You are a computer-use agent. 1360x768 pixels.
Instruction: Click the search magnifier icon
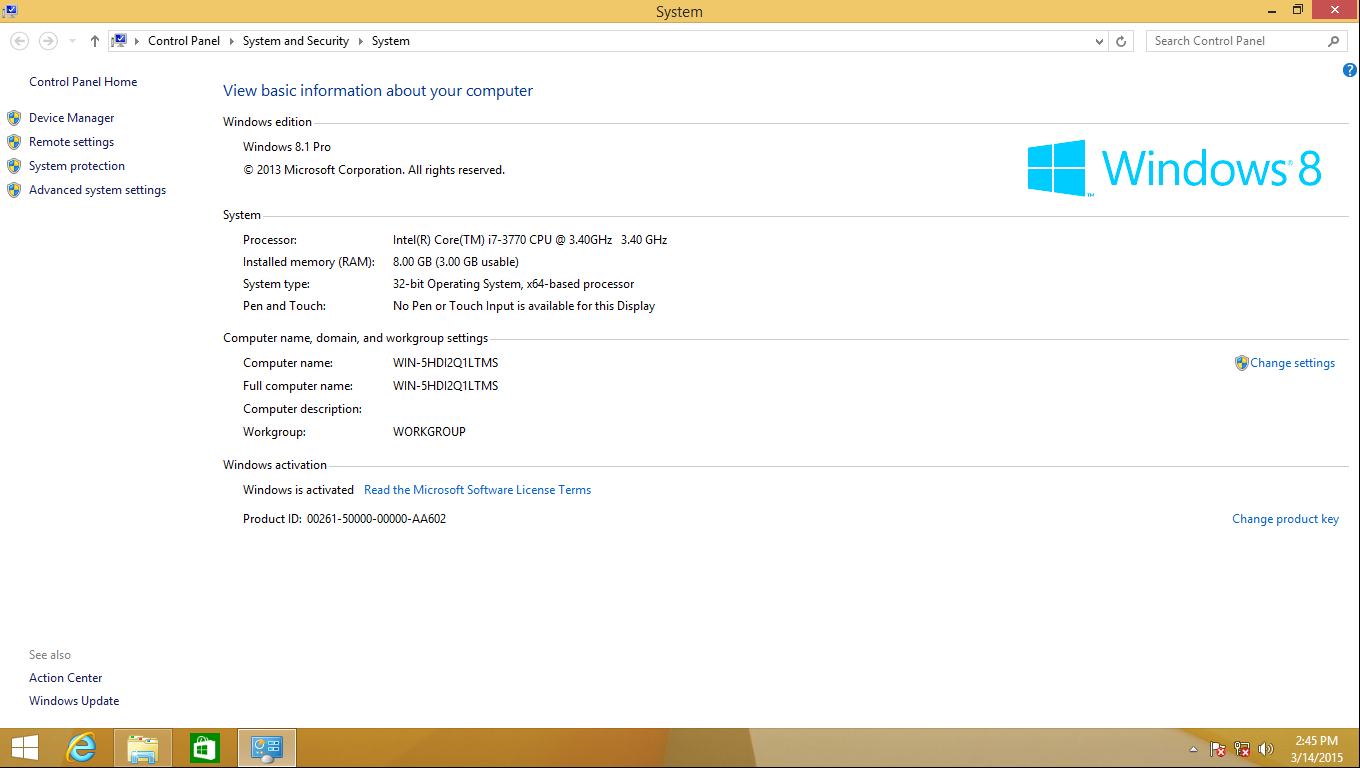pyautogui.click(x=1333, y=41)
